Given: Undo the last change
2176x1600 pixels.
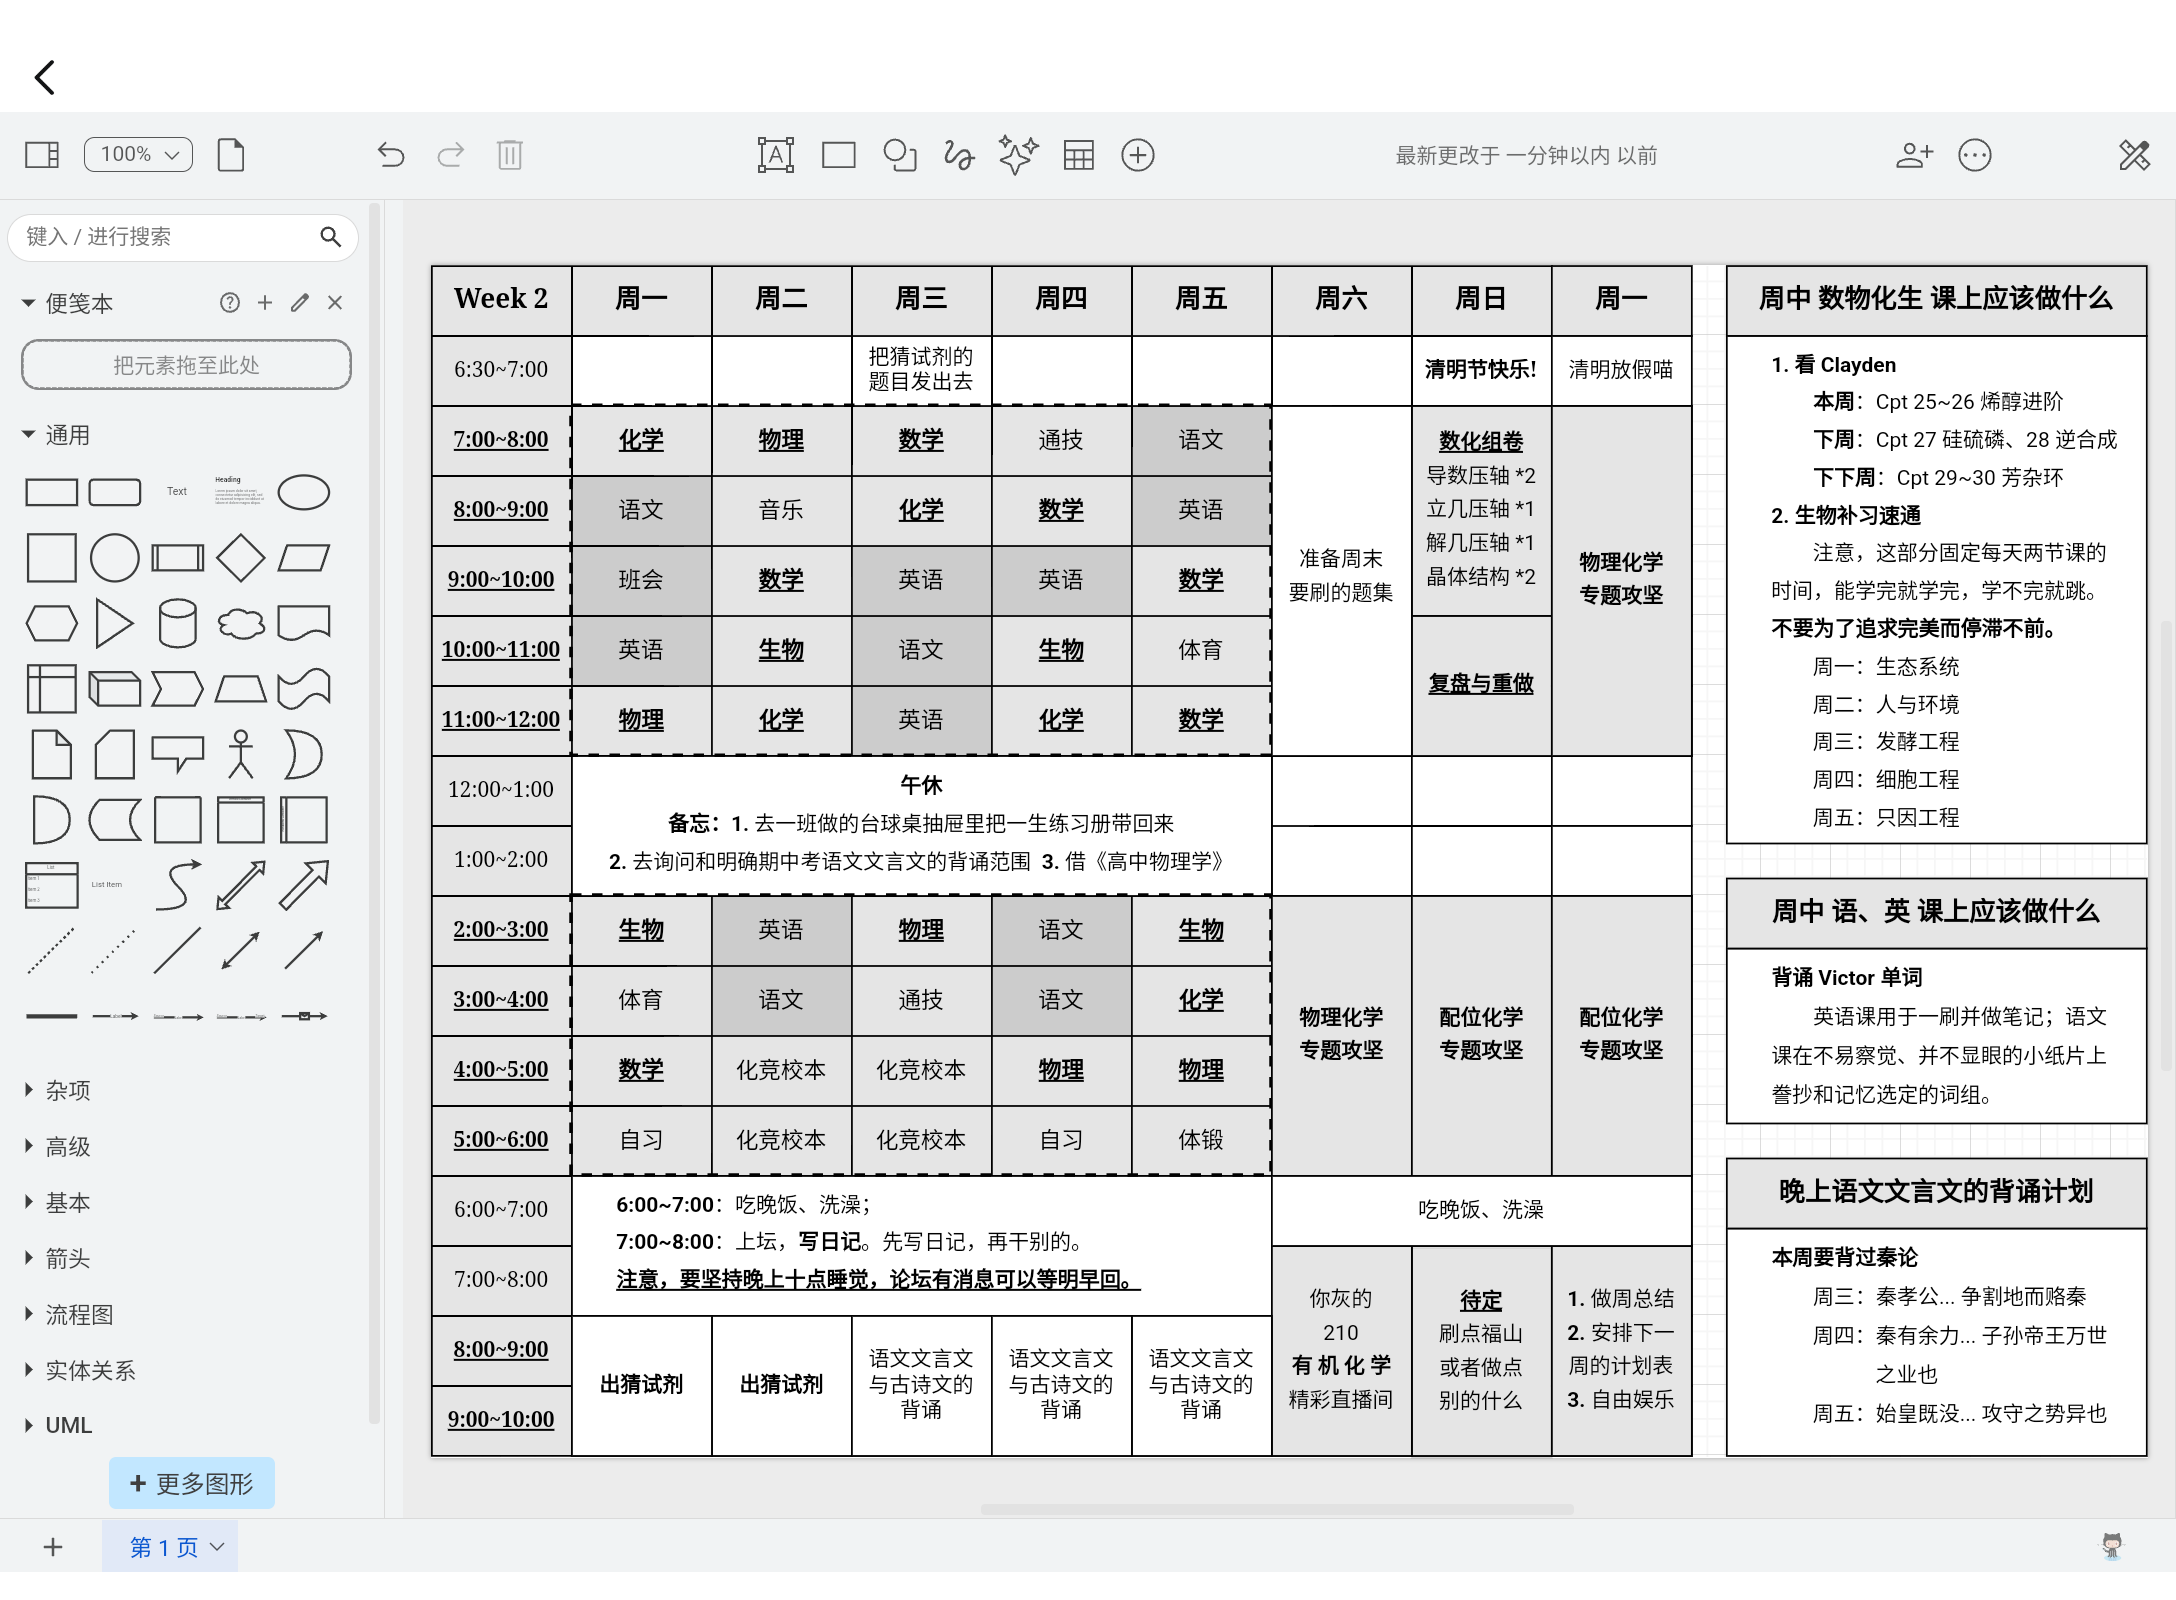Looking at the screenshot, I should pyautogui.click(x=390, y=155).
